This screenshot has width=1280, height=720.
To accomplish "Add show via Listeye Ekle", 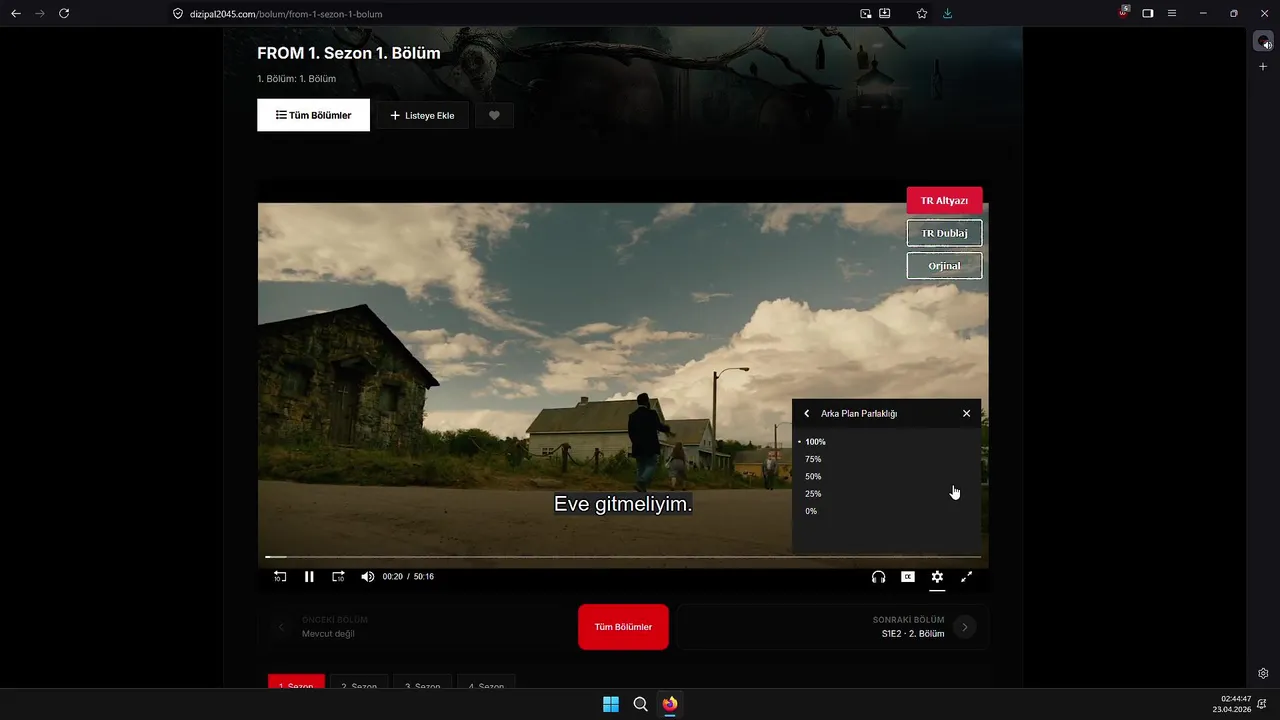I will pyautogui.click(x=422, y=115).
